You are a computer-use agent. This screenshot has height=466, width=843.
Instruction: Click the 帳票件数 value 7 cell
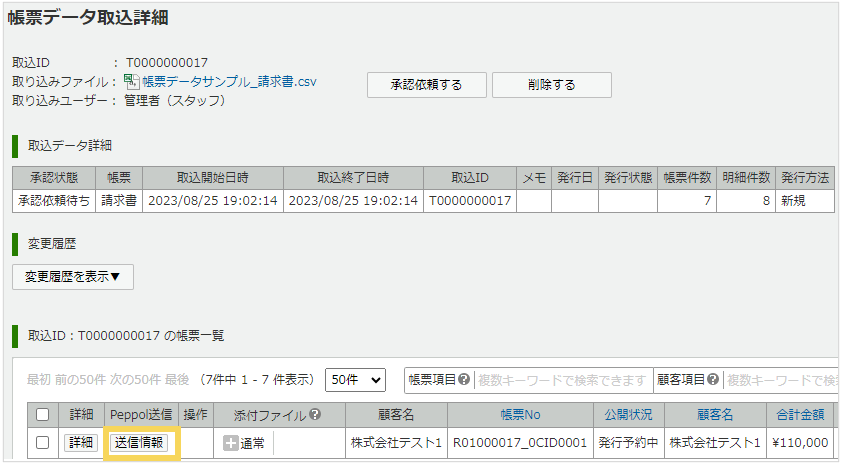[x=687, y=201]
